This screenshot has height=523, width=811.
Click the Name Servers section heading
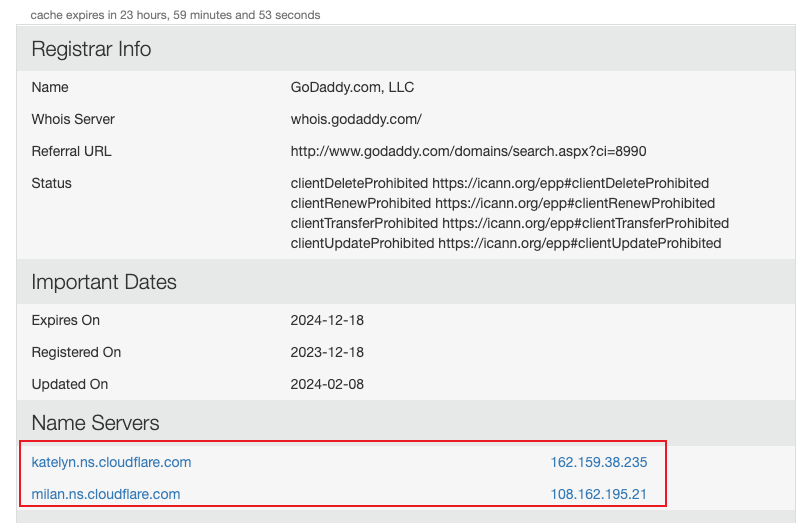tap(95, 423)
